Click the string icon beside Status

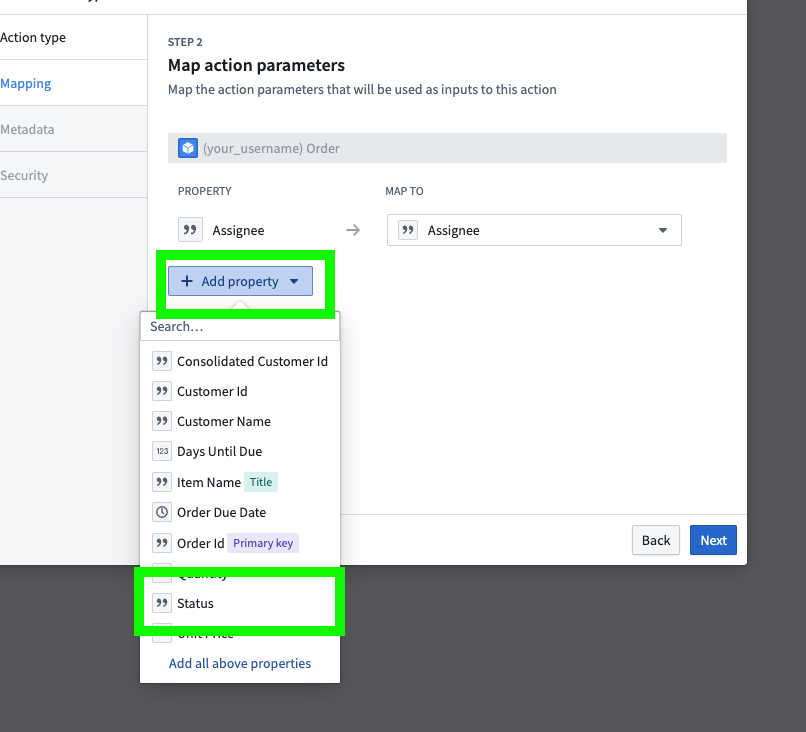click(162, 603)
